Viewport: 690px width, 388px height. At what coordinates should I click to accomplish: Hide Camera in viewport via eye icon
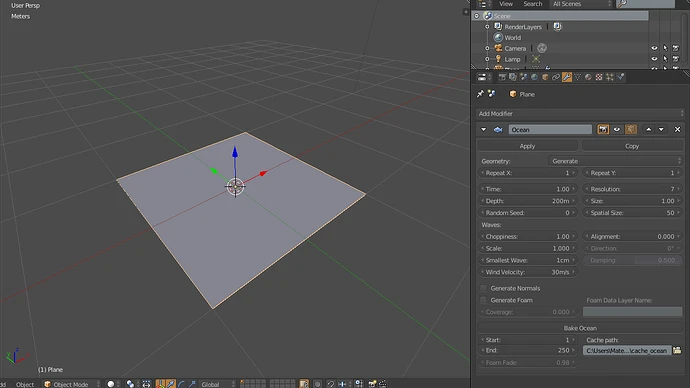click(654, 48)
